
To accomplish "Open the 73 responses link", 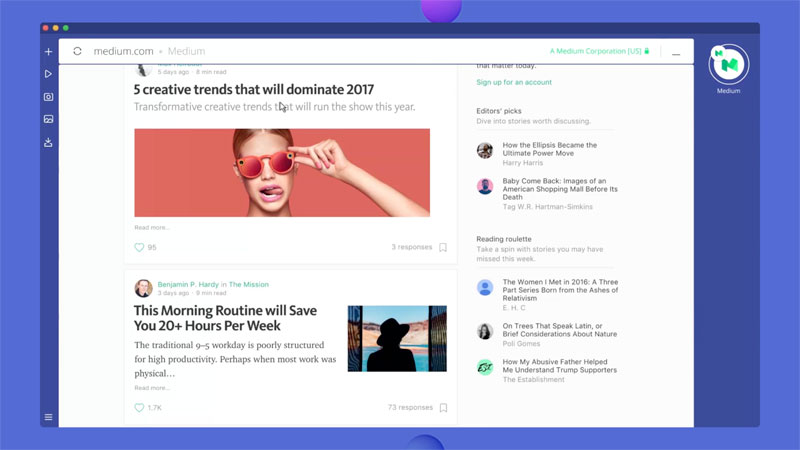I will [410, 407].
